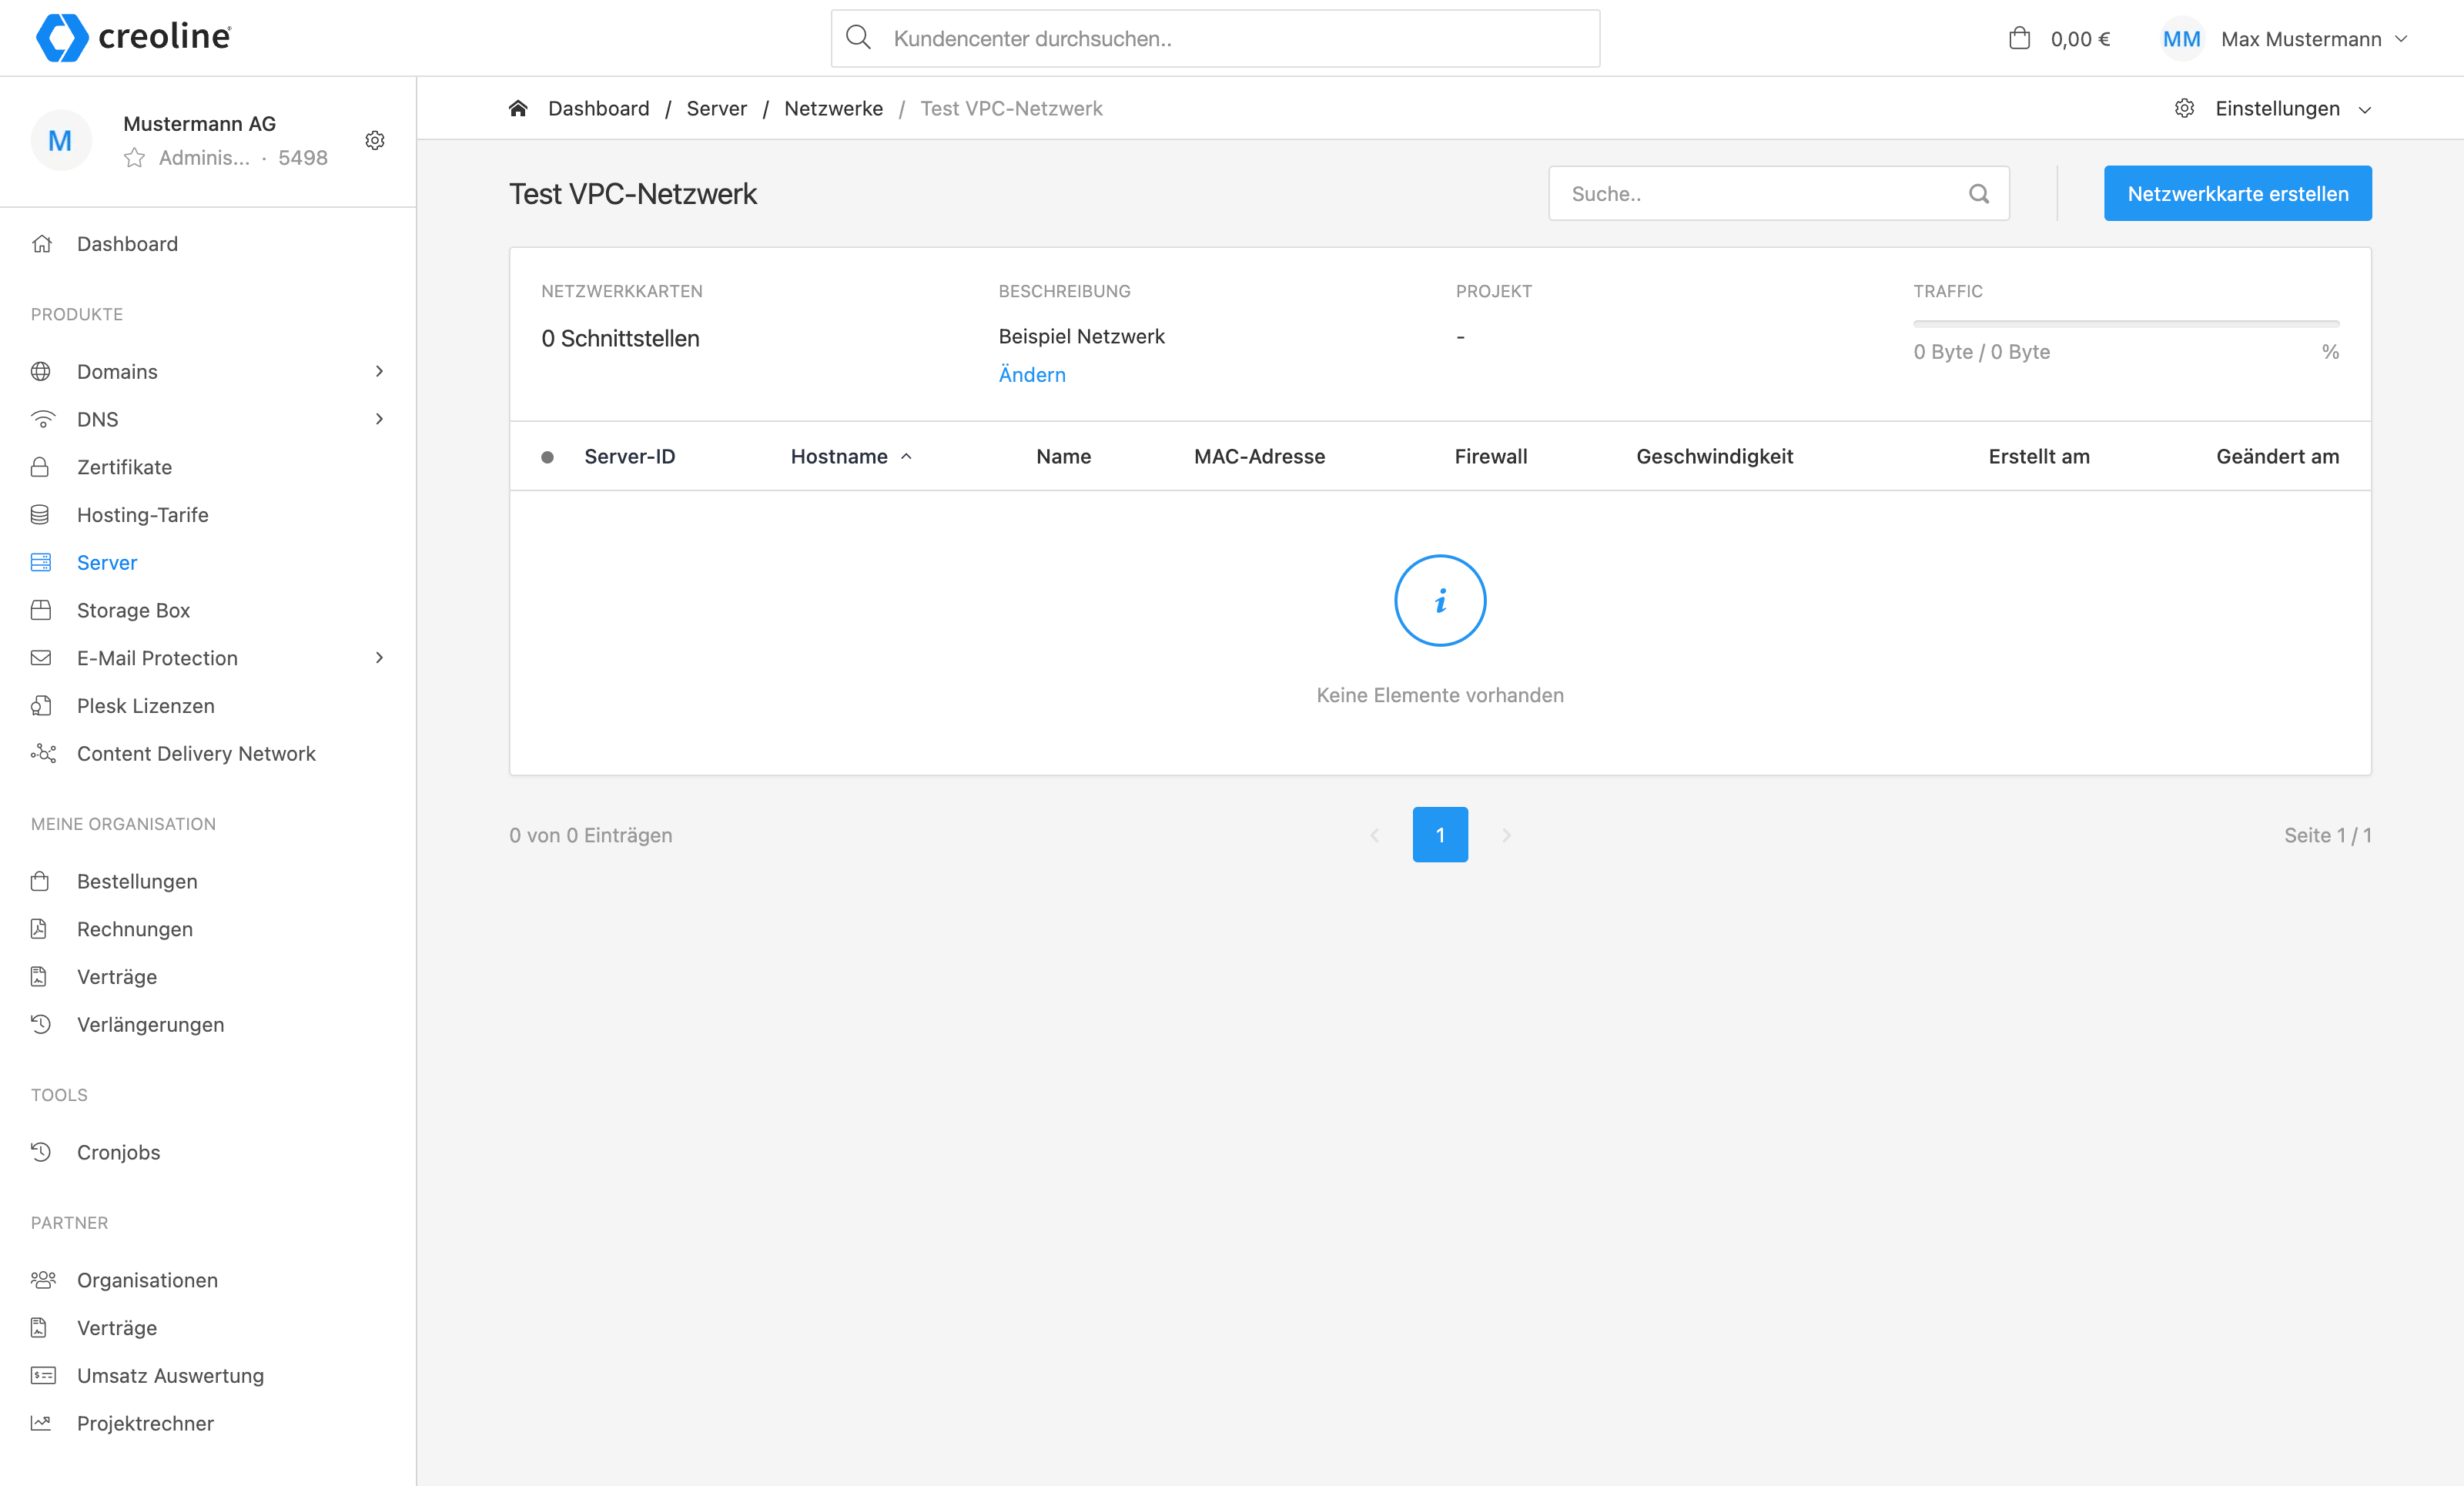Click the Plesk Lizenzen icon
This screenshot has width=2464, height=1486.
tap(41, 706)
